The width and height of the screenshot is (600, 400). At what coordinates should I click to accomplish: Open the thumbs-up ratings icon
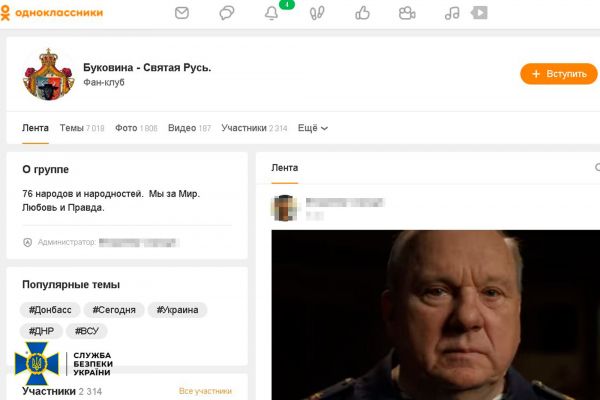(x=362, y=13)
